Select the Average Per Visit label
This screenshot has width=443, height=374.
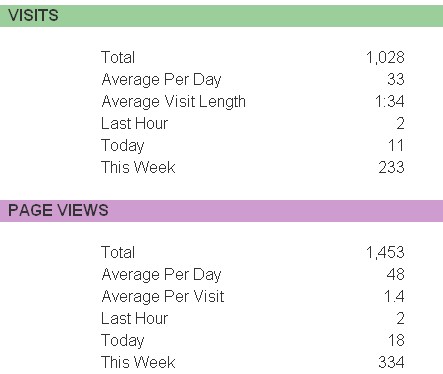tap(163, 296)
